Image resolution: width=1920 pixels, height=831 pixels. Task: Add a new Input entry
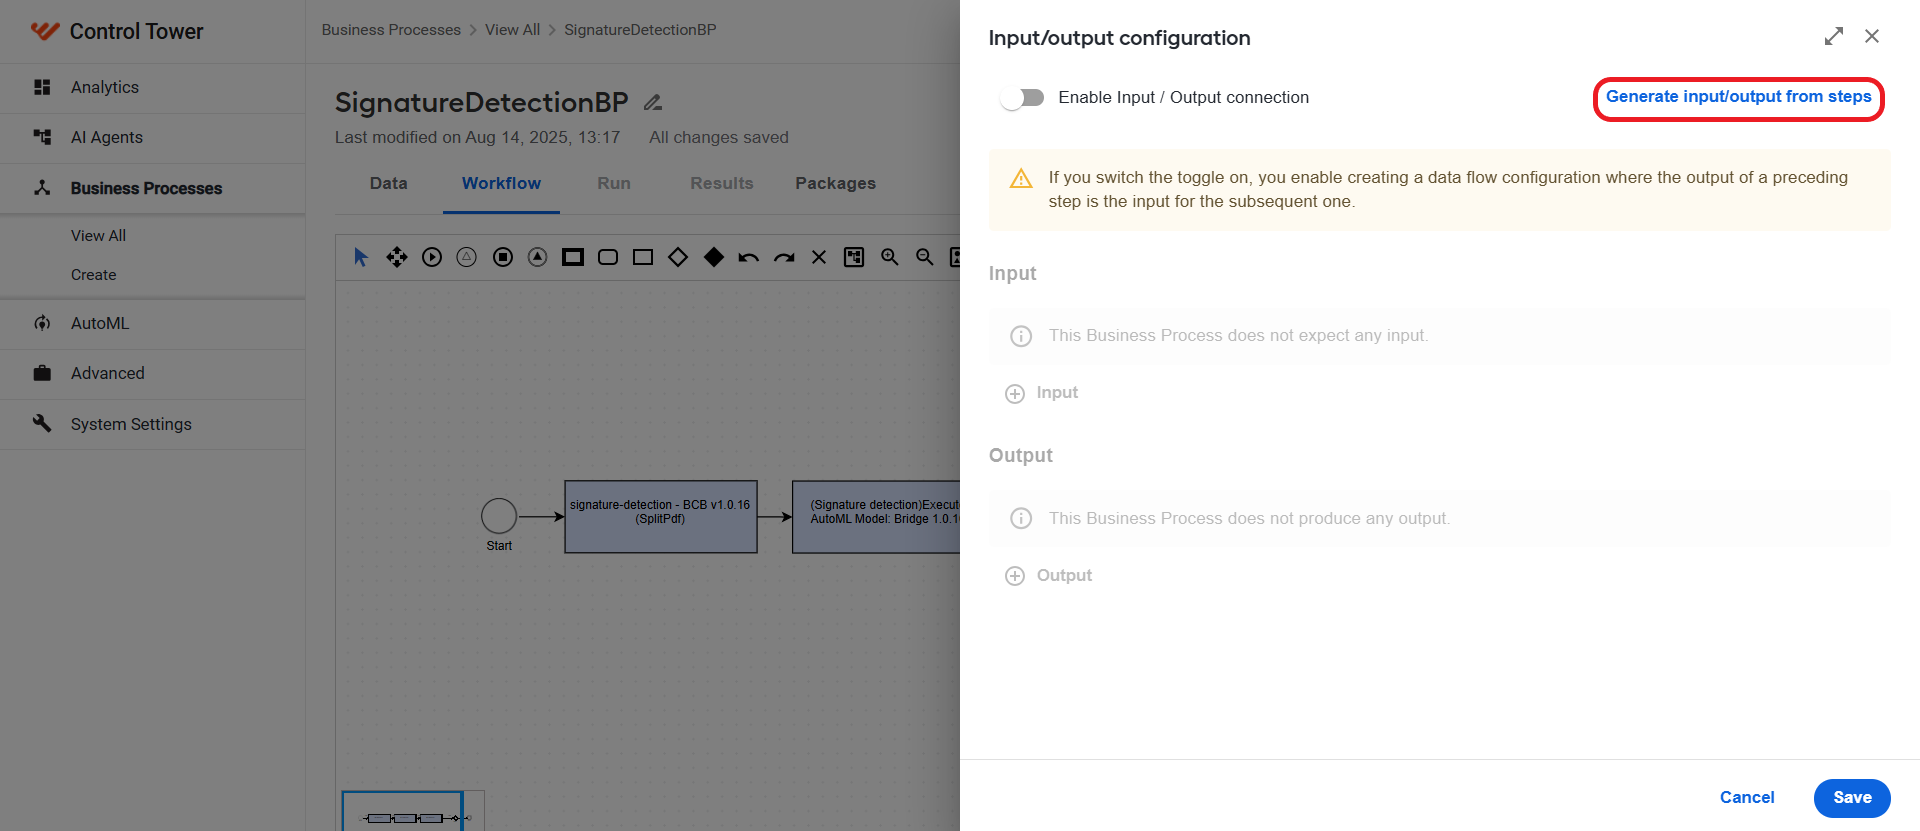coord(1041,393)
